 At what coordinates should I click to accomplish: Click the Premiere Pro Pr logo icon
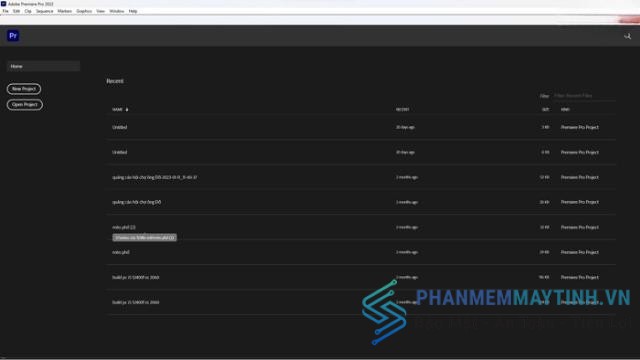(x=13, y=36)
